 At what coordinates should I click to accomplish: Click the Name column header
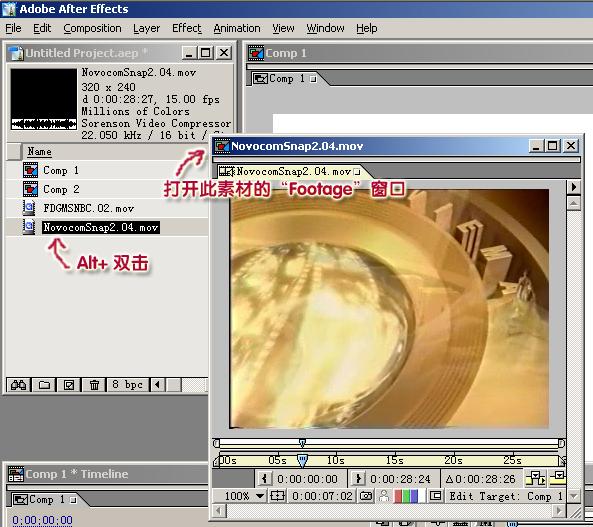(39, 152)
